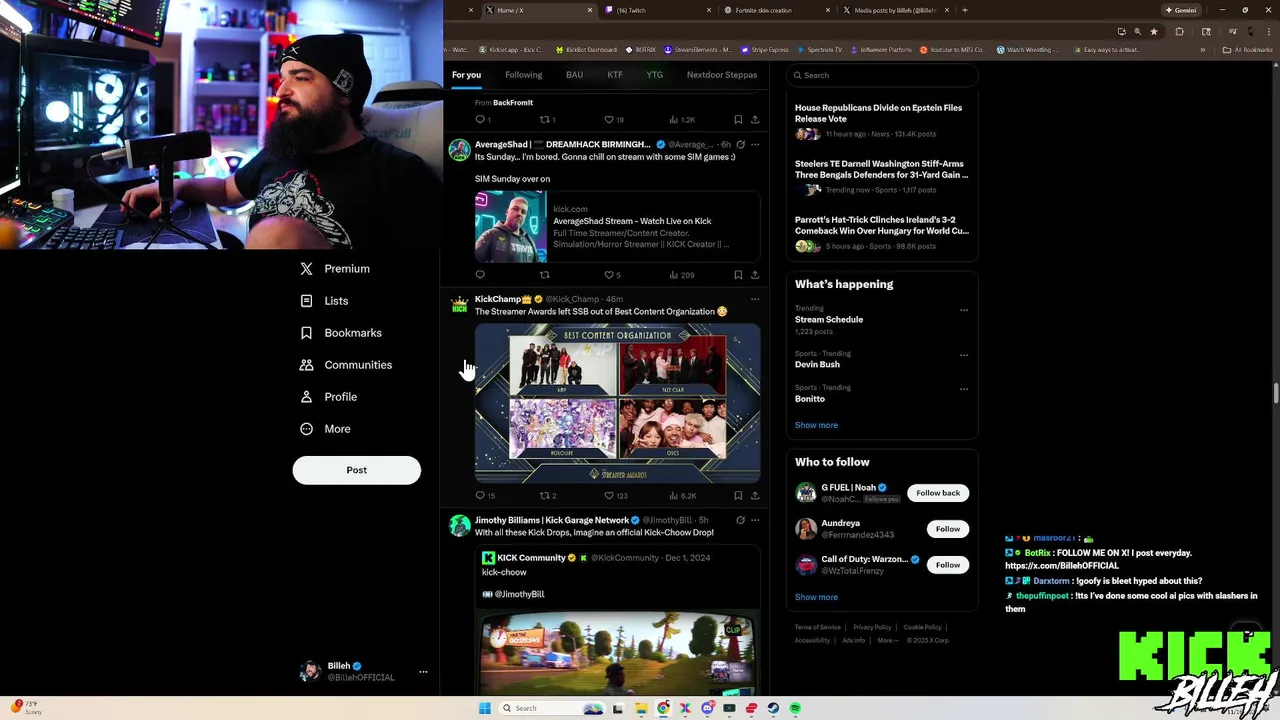Open options for Bonitto trend
The image size is (1280, 720).
(964, 389)
